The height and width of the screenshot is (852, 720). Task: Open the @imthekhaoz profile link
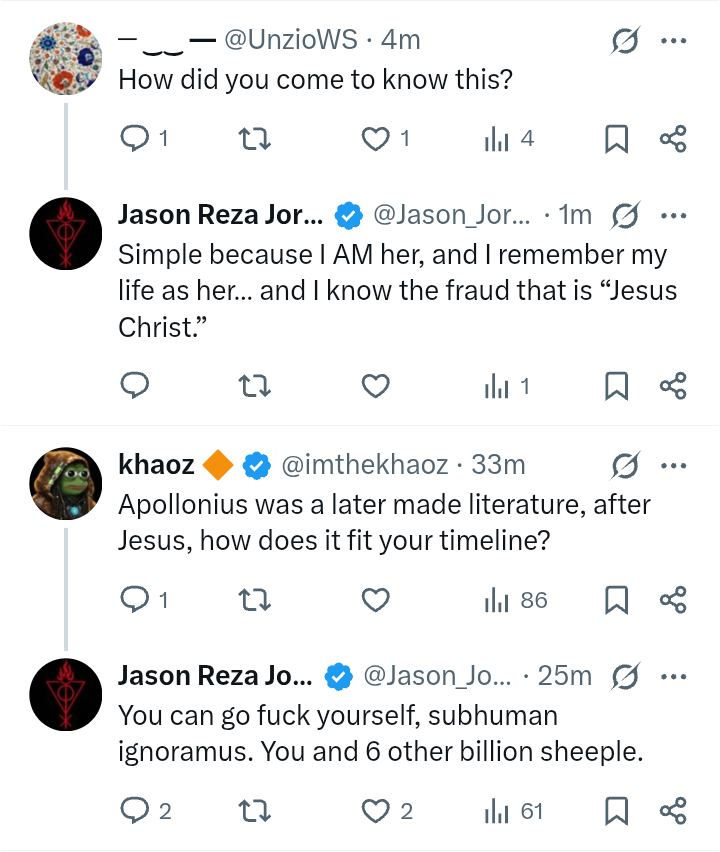coord(365,465)
